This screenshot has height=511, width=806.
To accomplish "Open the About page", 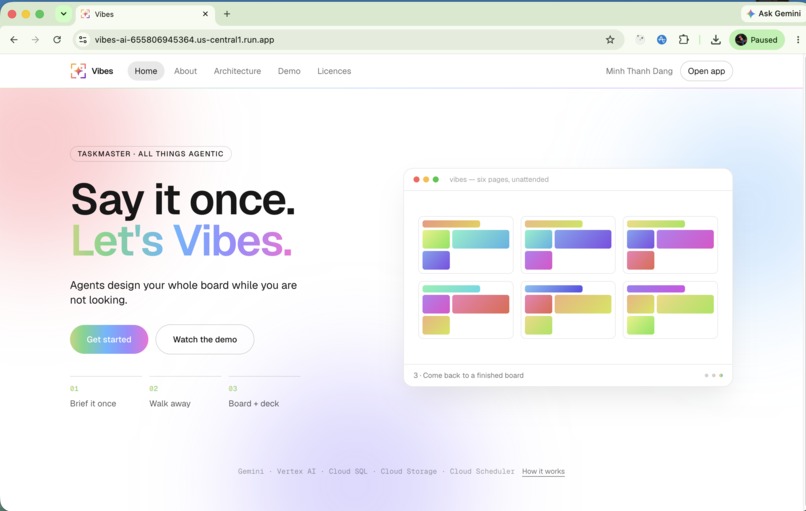I will coord(185,71).
